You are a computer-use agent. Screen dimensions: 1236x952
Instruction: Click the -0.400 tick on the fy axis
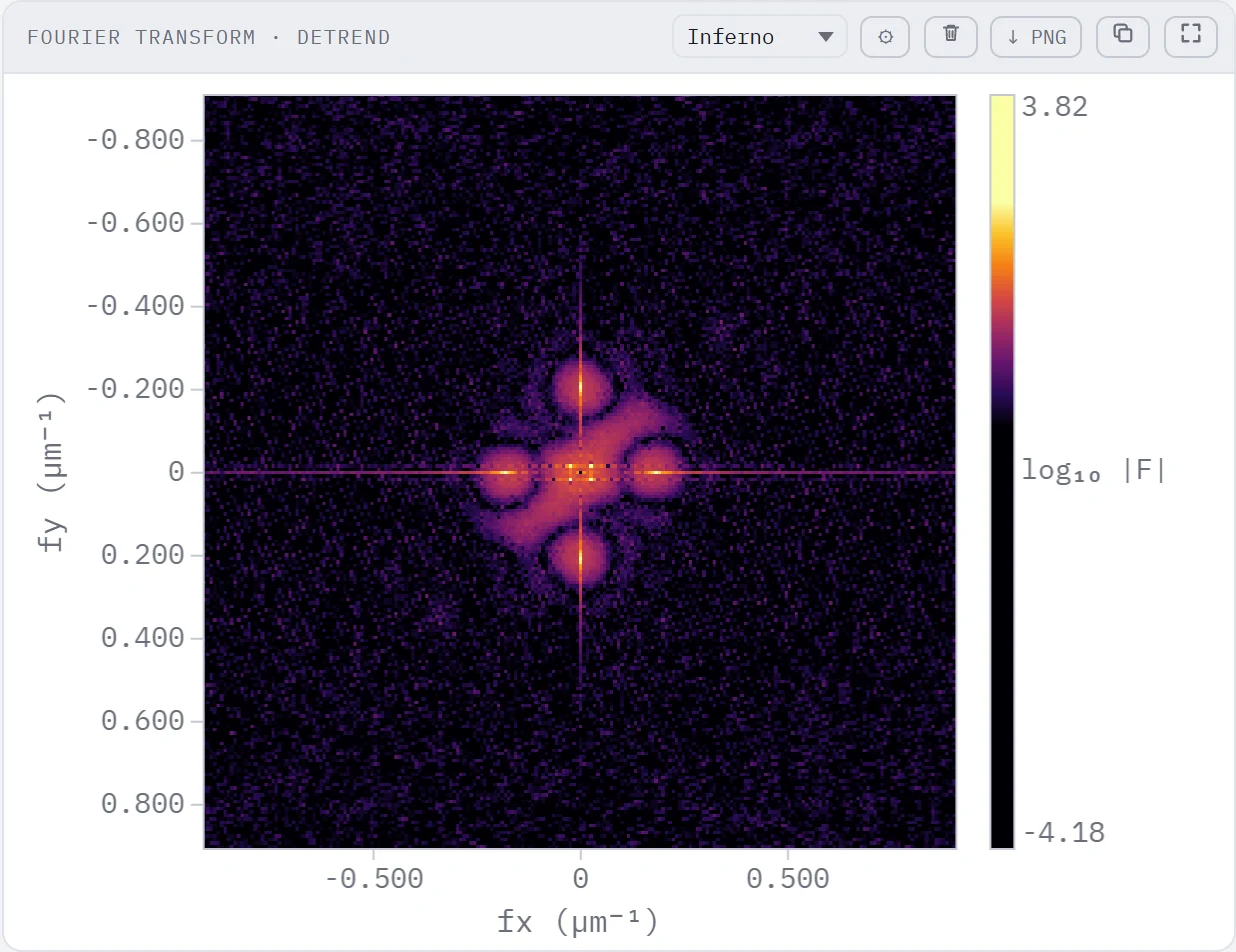[x=135, y=305]
